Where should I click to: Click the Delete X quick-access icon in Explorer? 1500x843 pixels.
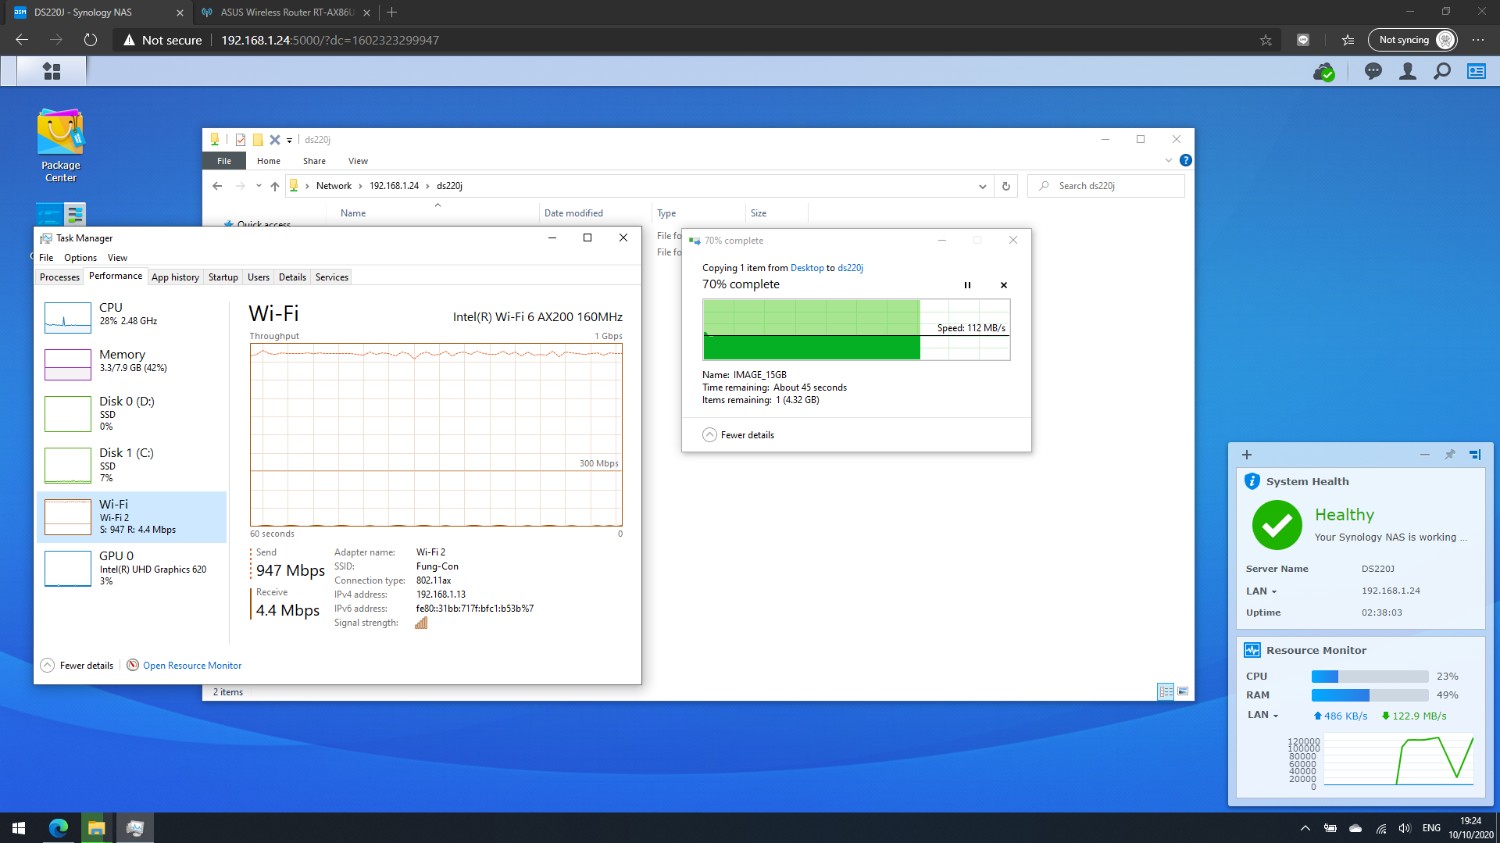tap(275, 140)
